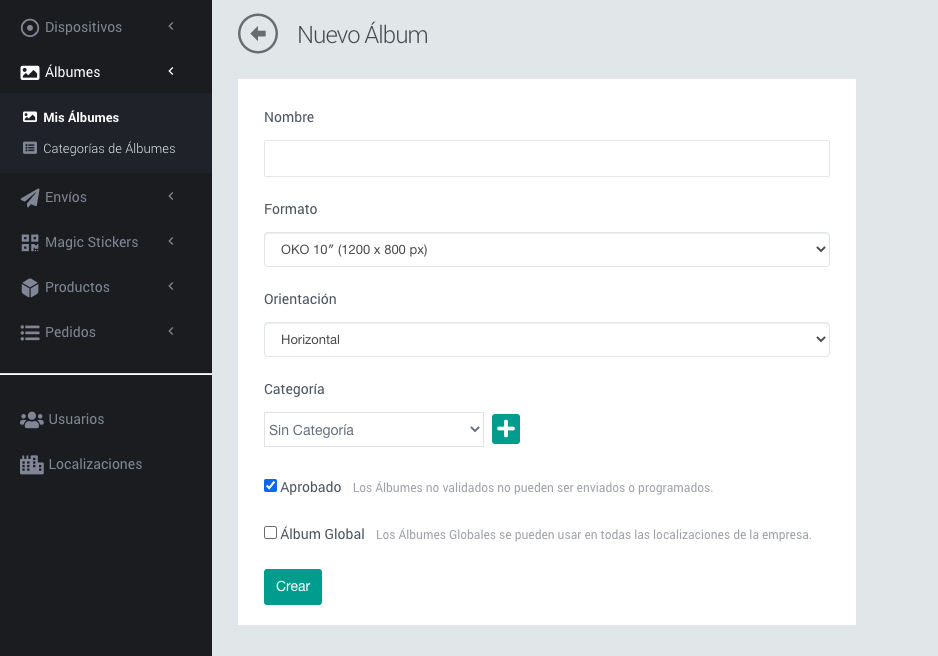The image size is (938, 656).
Task: Click the Álbumes picture icon
Action: click(x=29, y=72)
